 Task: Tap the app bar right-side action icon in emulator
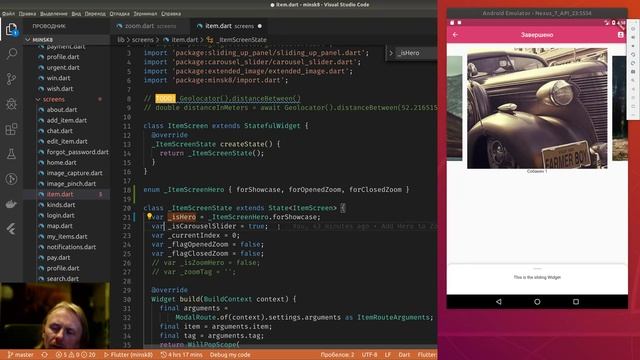pyautogui.click(x=620, y=35)
